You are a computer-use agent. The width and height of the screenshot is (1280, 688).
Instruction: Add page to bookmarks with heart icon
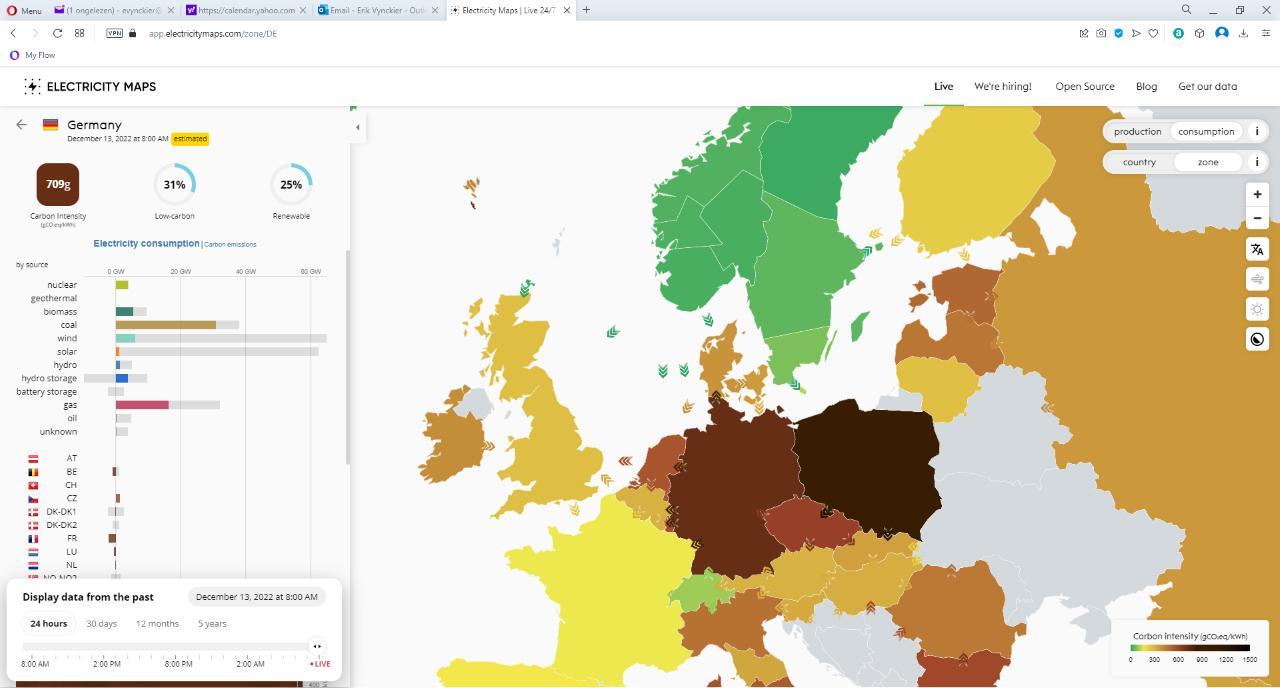(x=1153, y=33)
